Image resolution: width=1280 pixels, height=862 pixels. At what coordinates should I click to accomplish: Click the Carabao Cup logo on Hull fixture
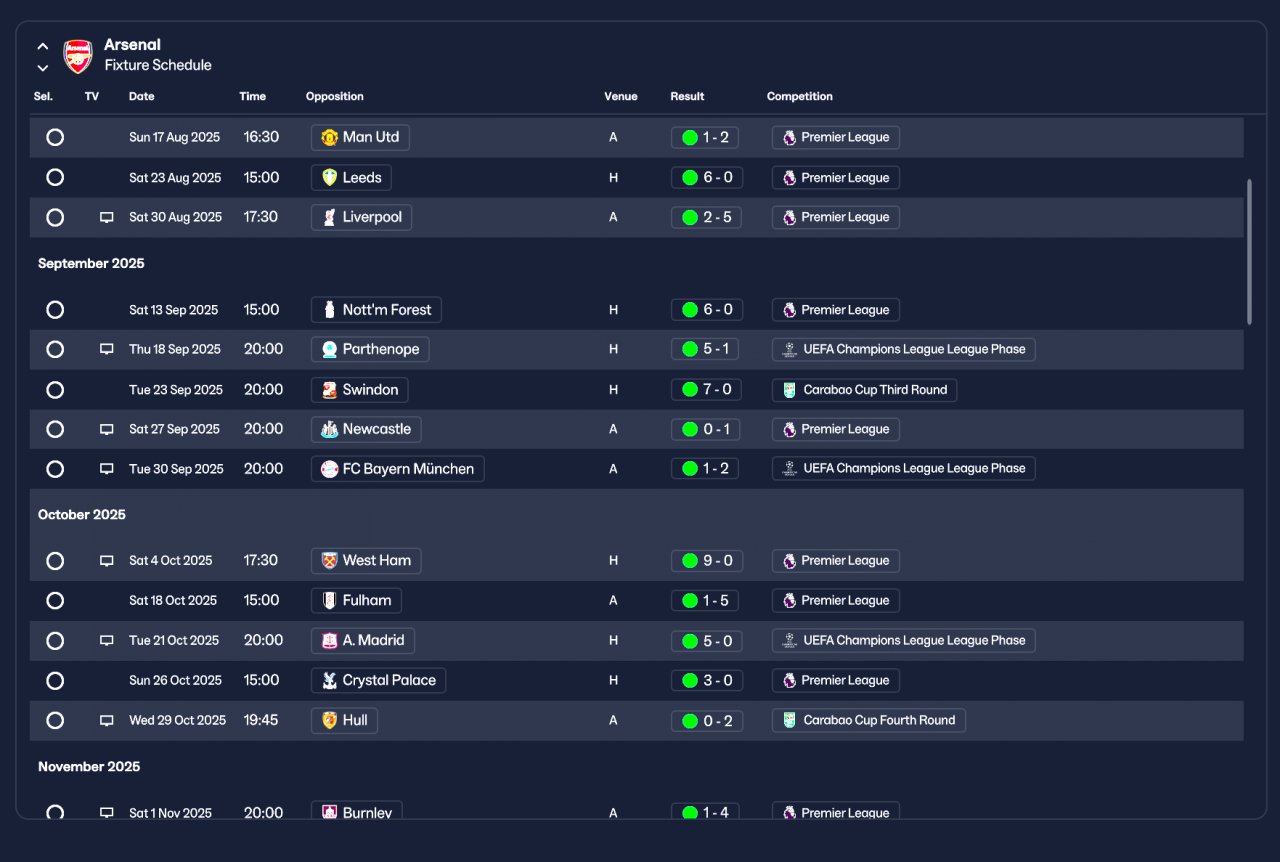(790, 721)
